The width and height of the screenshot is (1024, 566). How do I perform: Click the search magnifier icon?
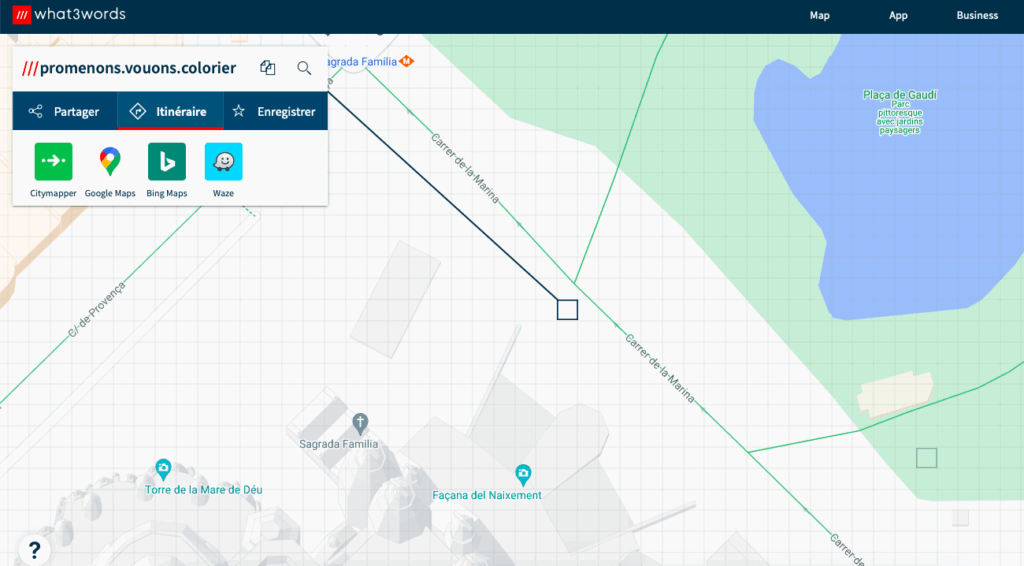click(x=304, y=68)
